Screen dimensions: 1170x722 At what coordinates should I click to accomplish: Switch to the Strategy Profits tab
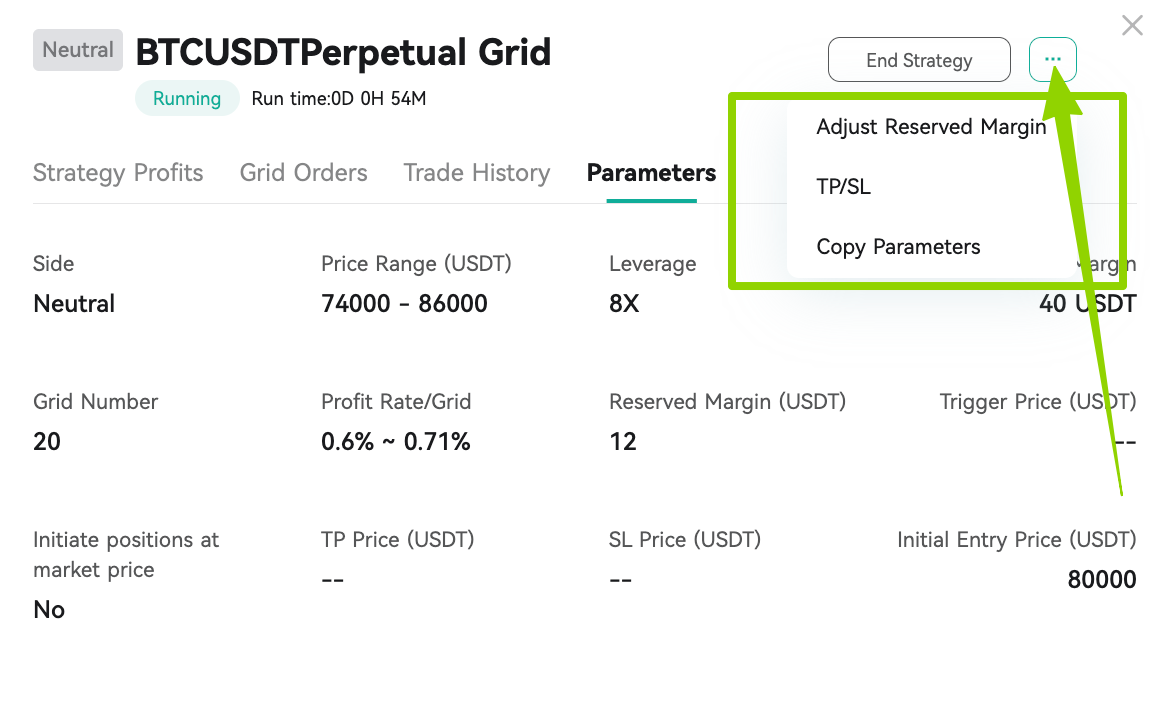tap(118, 173)
